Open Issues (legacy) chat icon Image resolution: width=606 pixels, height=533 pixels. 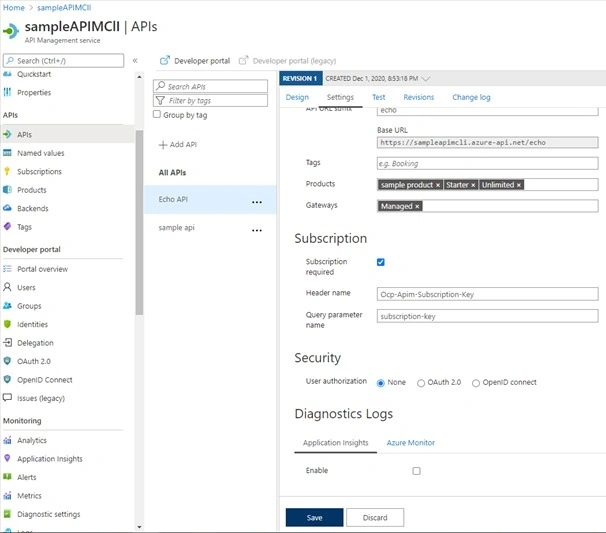[x=7, y=398]
